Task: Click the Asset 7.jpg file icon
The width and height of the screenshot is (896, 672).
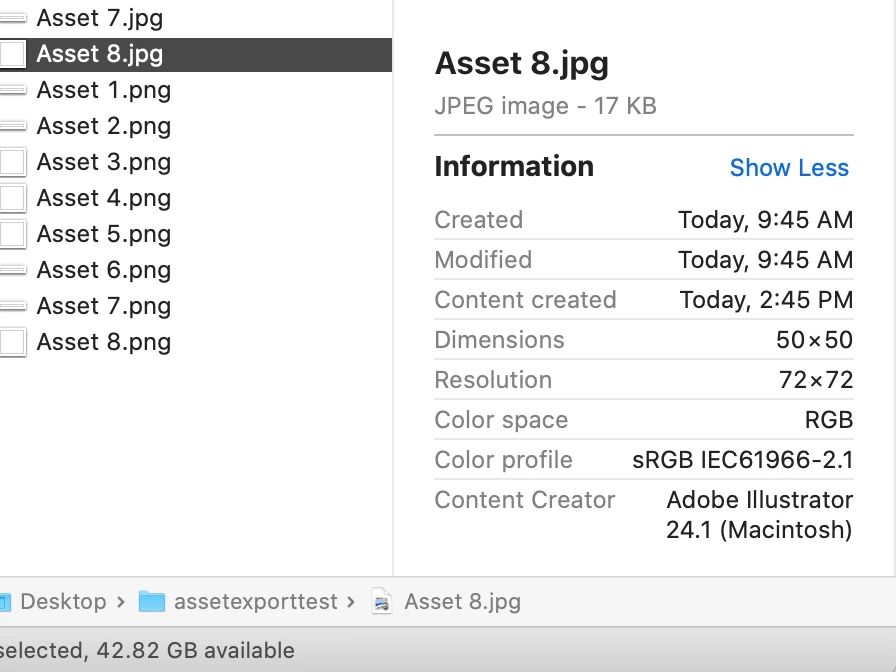Action: pos(12,18)
